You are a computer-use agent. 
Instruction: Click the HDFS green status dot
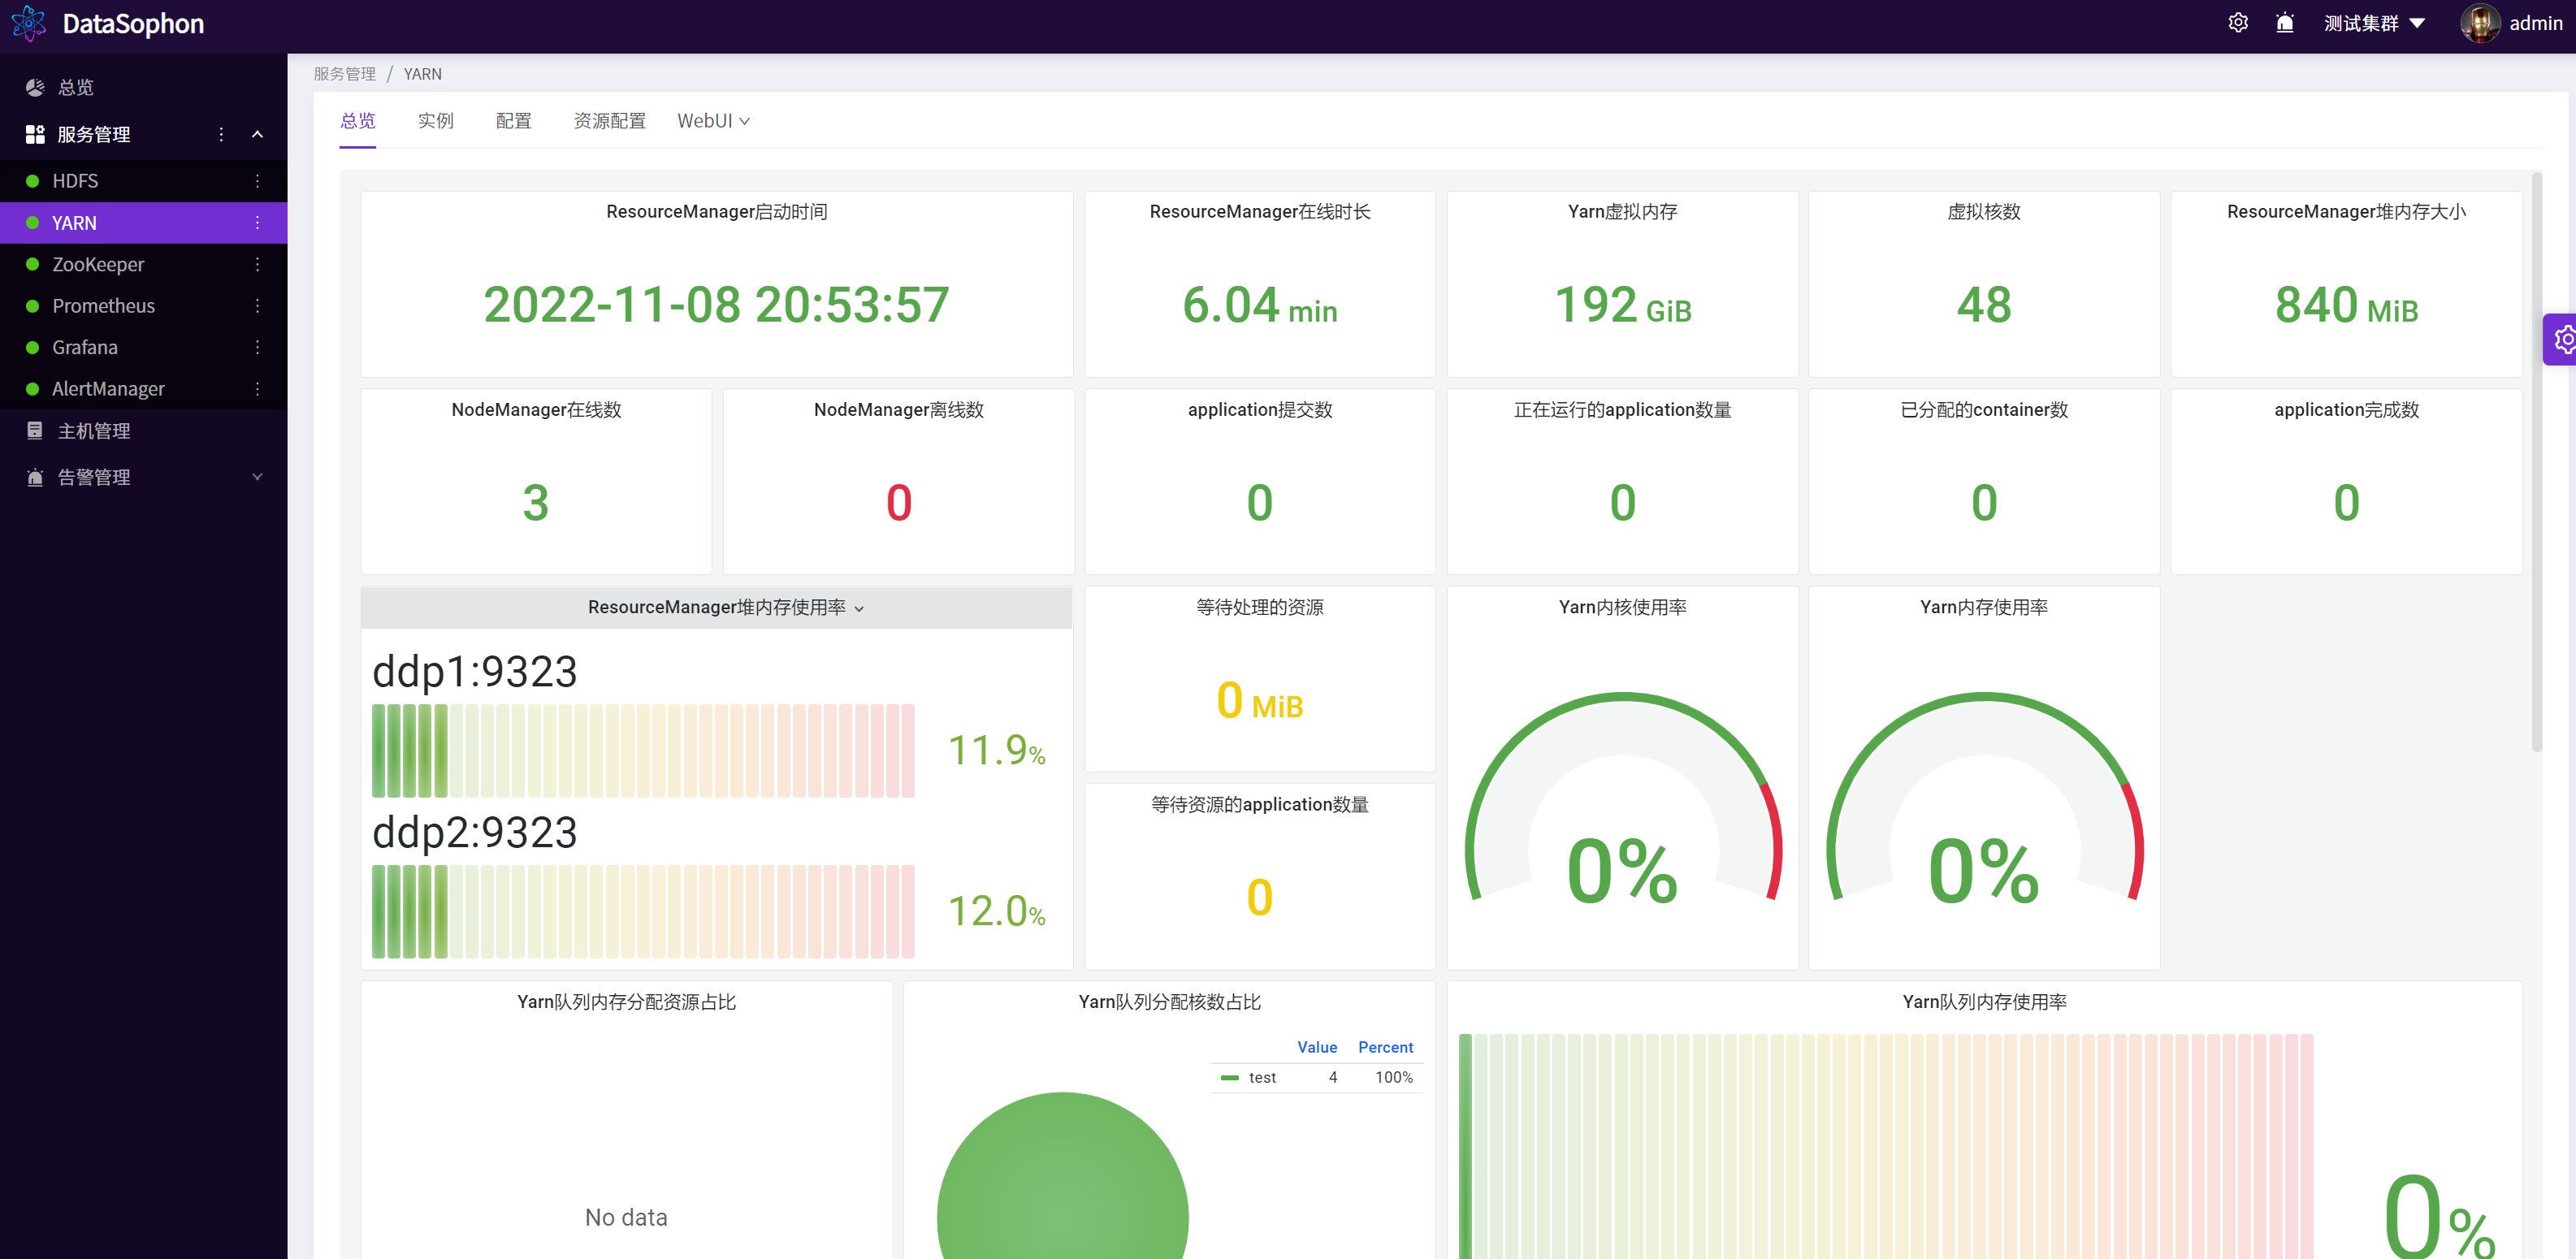(x=32, y=181)
